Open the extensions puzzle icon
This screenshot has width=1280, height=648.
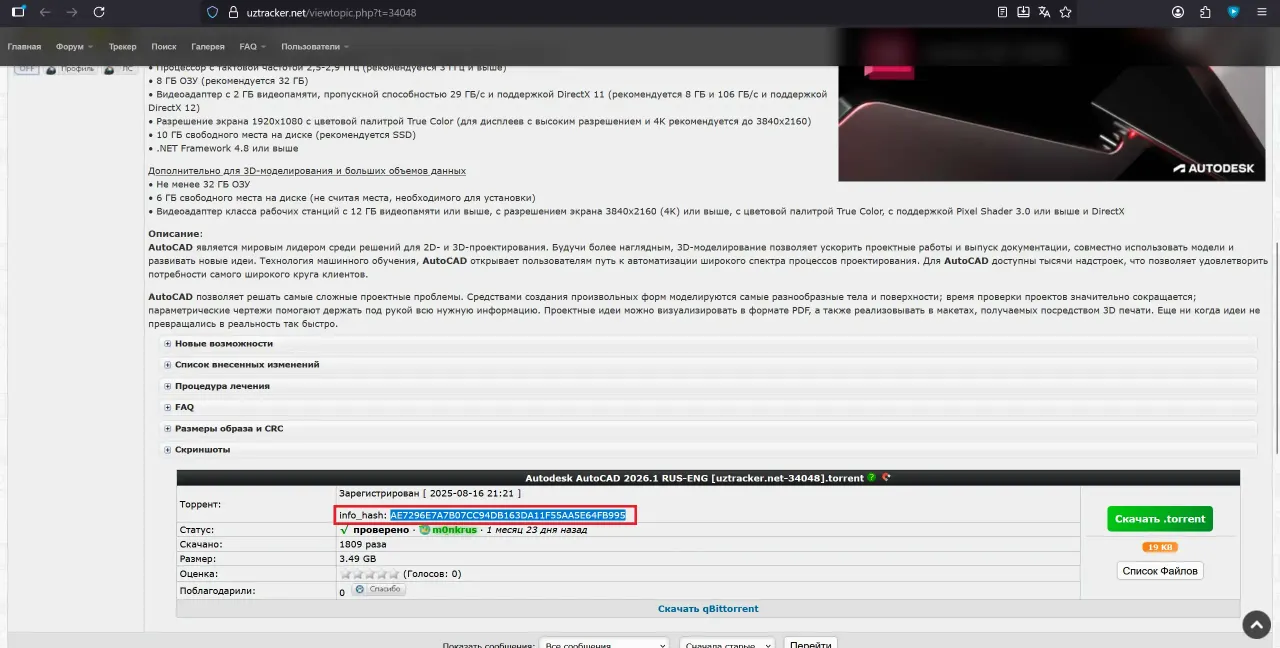1205,12
